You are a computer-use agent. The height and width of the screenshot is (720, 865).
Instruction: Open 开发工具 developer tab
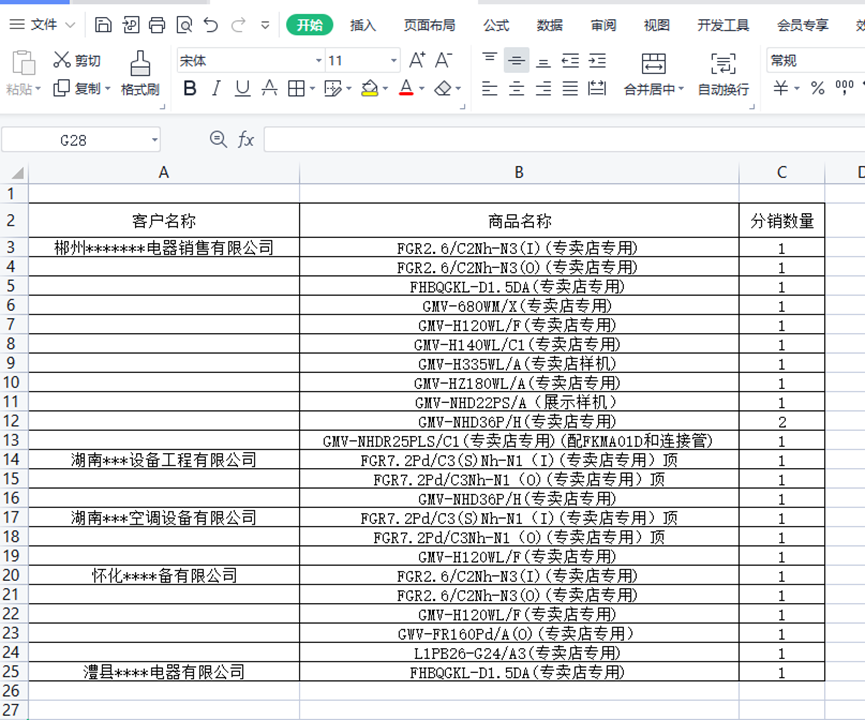723,25
